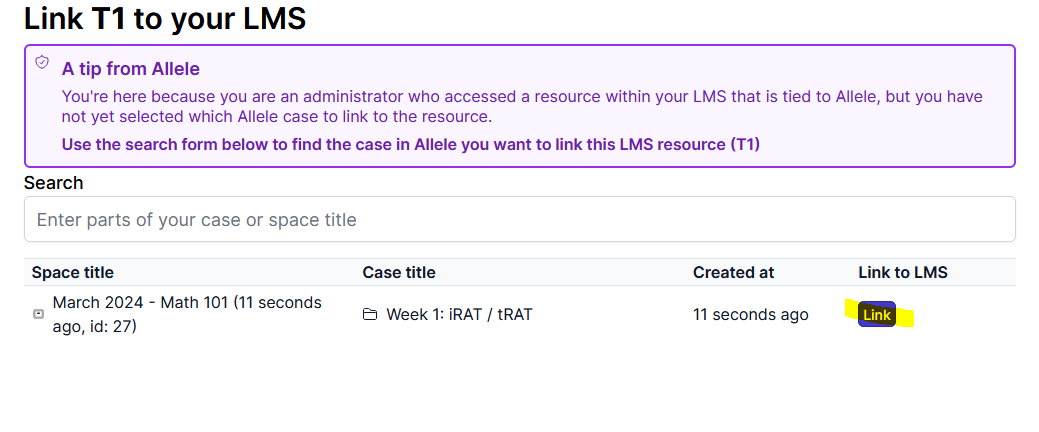Screen dimensions: 1039x432
Task: Click the Created at column header
Action: tap(733, 272)
